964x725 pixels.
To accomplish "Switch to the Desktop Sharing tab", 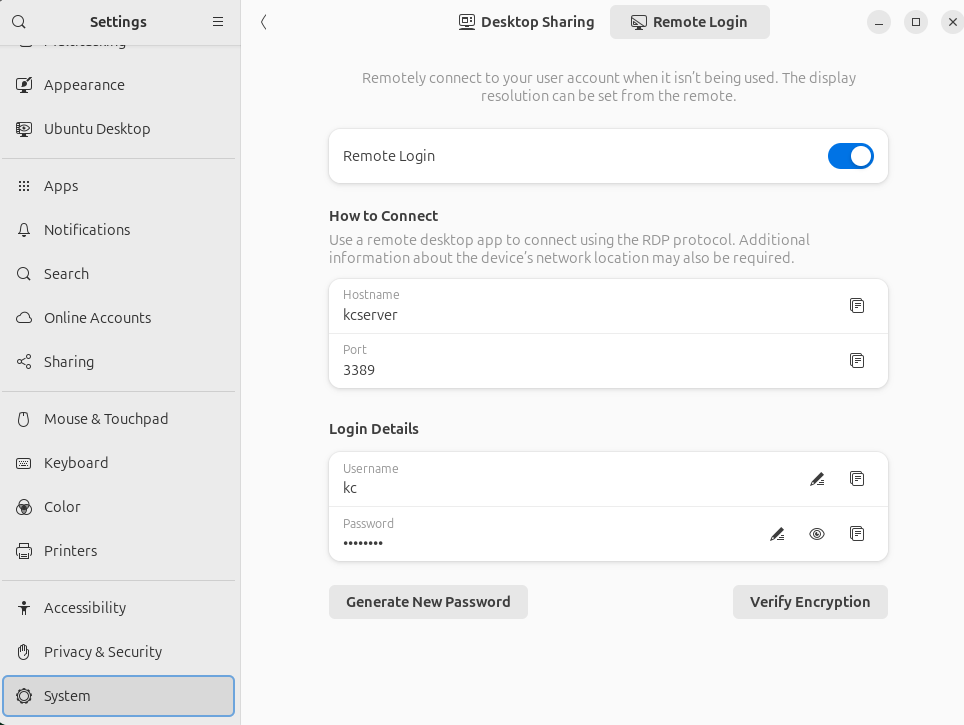I will coord(526,21).
